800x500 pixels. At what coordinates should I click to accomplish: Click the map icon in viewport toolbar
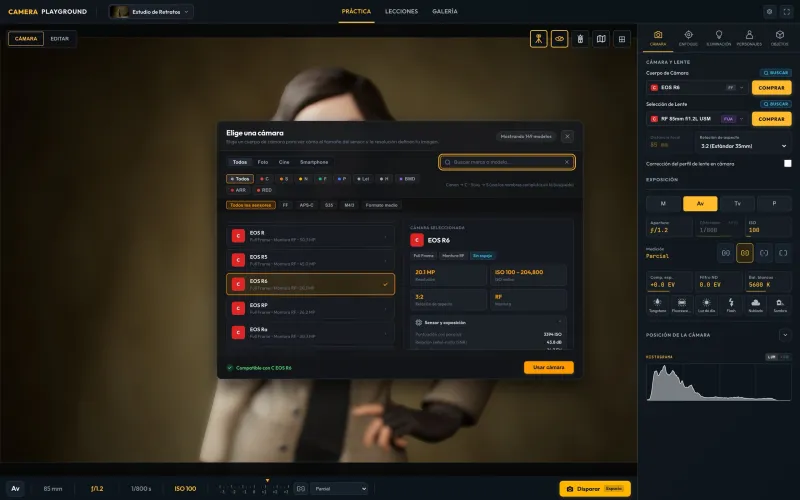pyautogui.click(x=601, y=39)
